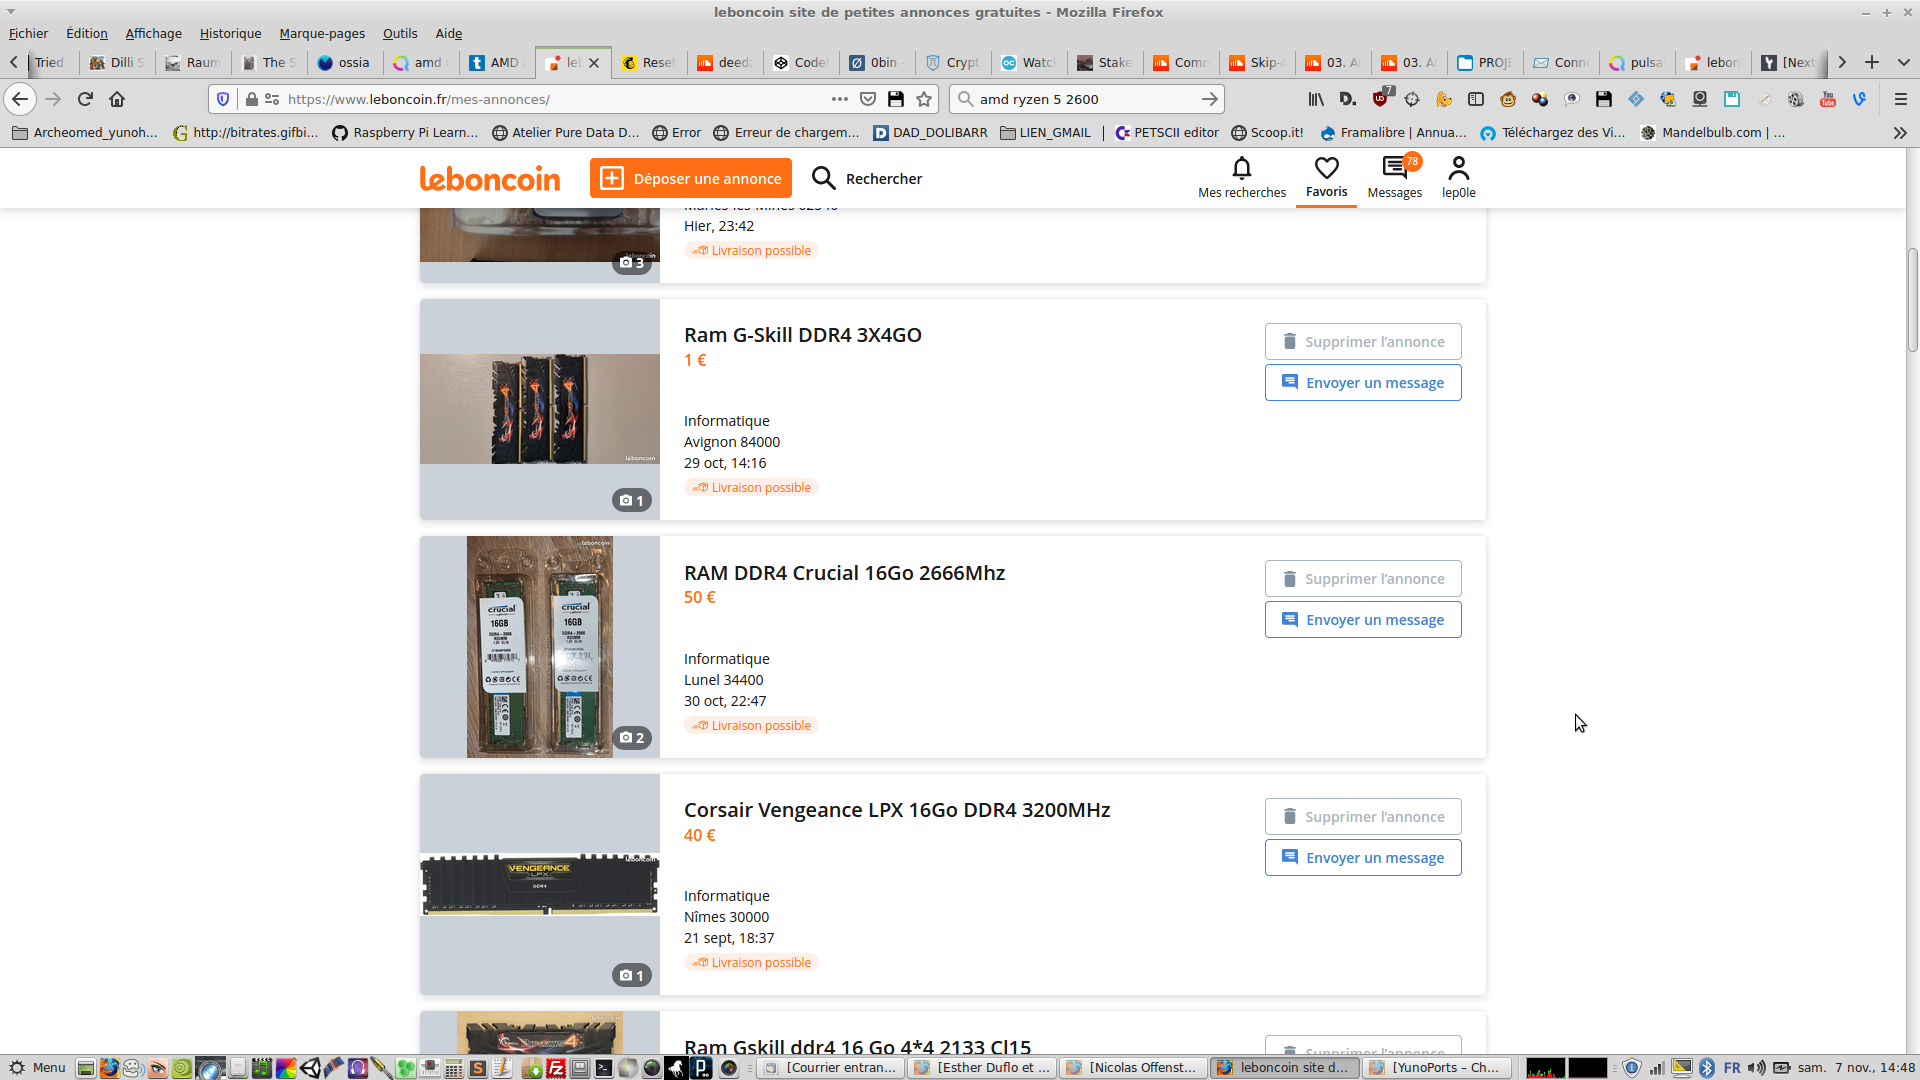
Task: Open page actions three-dots in URL bar
Action: point(839,99)
